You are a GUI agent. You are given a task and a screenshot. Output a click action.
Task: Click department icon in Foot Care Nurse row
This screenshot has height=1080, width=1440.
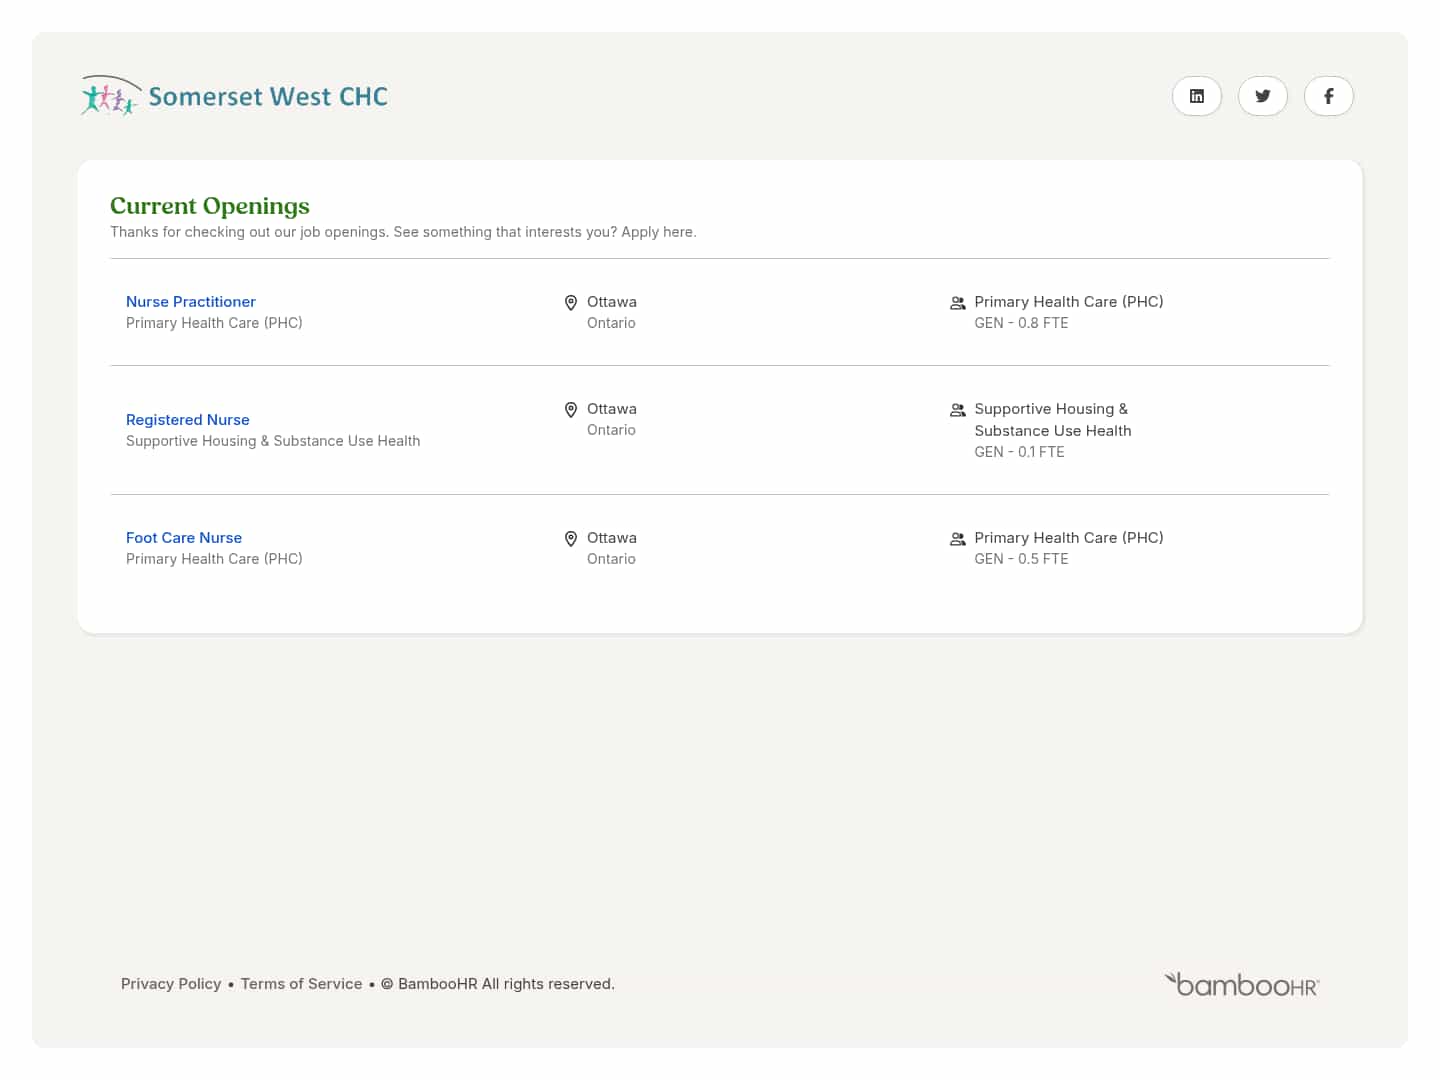tap(957, 539)
